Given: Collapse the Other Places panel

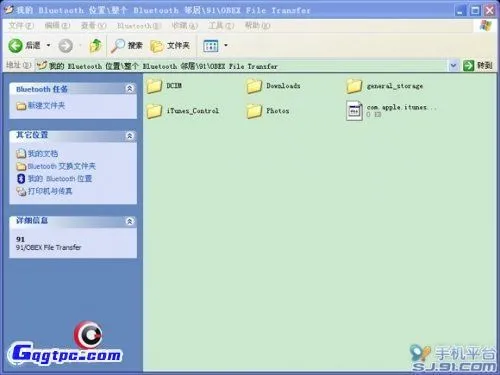Looking at the screenshot, I should (x=129, y=136).
